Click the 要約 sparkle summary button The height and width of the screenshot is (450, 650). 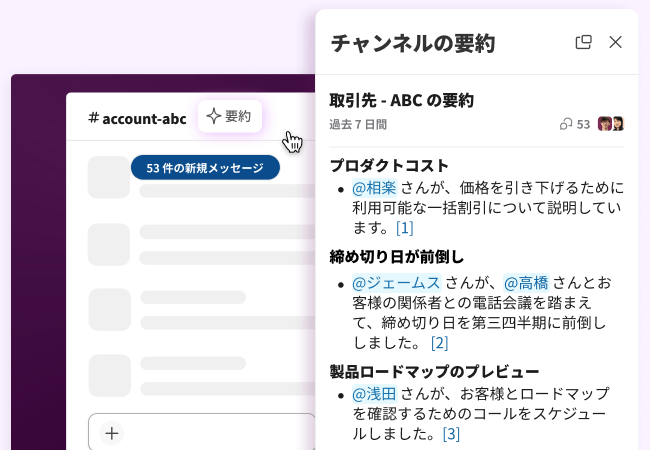(230, 116)
